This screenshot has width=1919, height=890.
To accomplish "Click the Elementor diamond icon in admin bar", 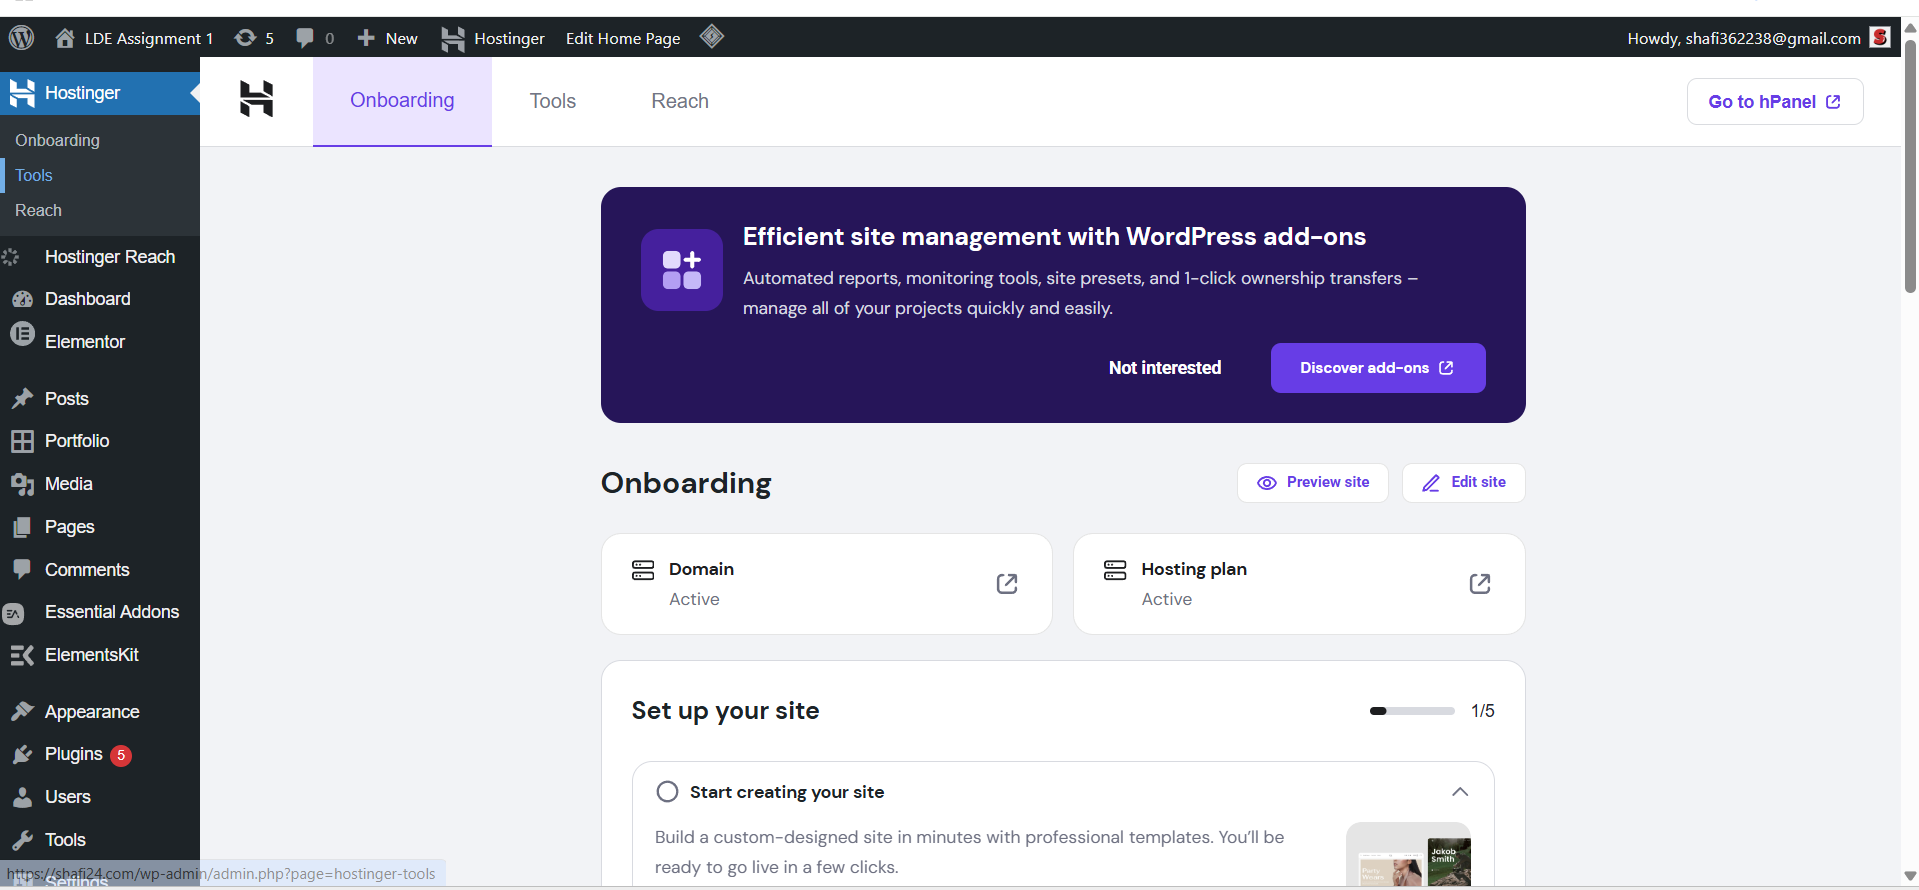I will [712, 37].
